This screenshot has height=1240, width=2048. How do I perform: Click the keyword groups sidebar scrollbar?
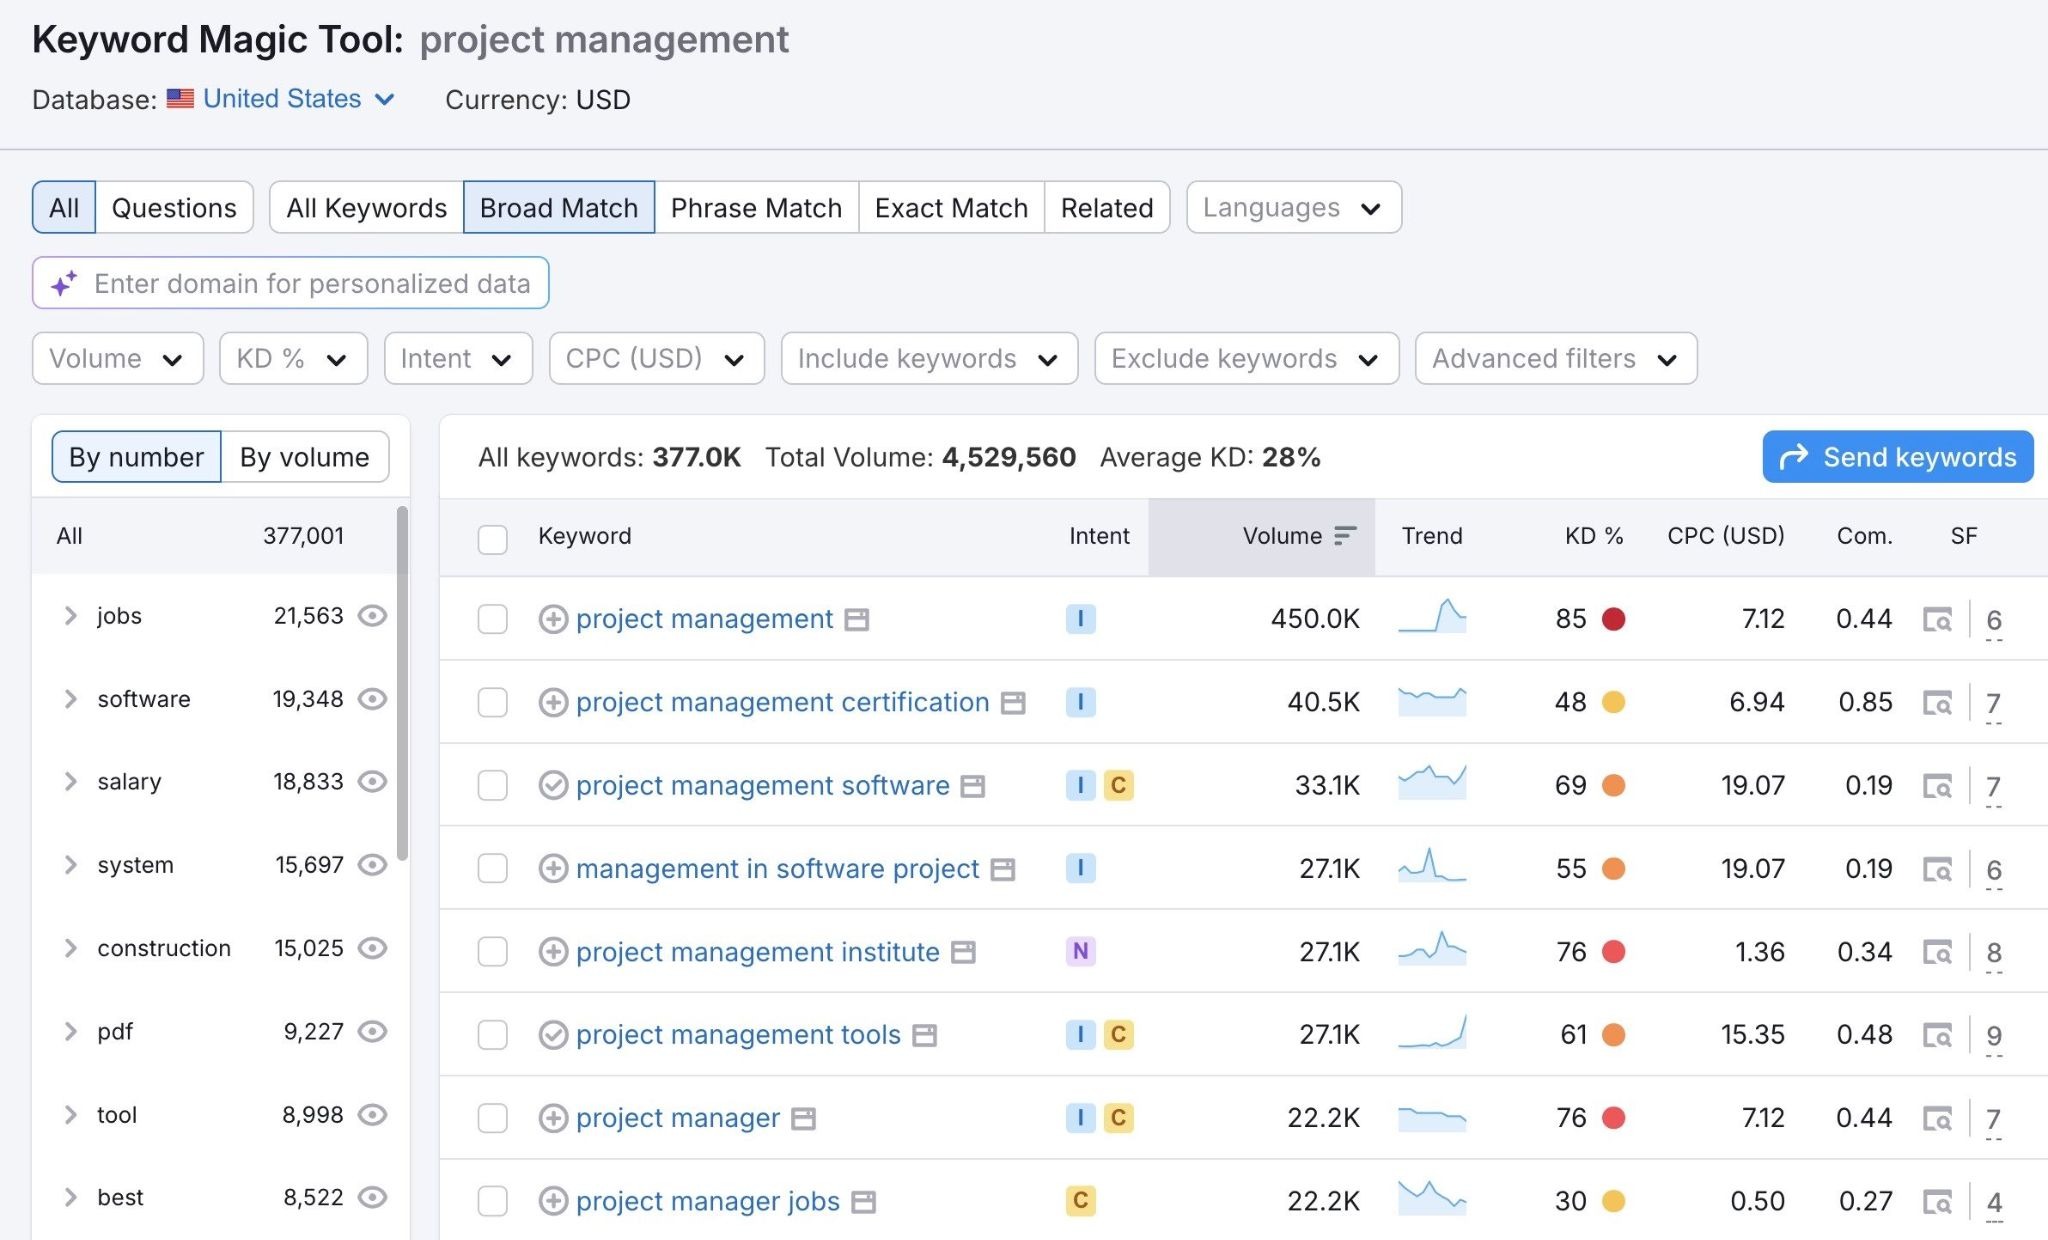[402, 683]
